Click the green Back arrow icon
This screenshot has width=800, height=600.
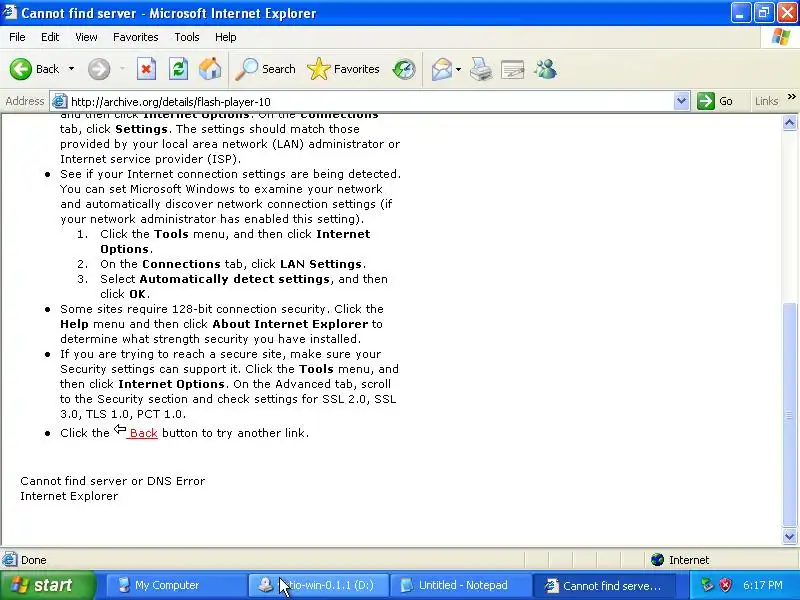[20, 69]
